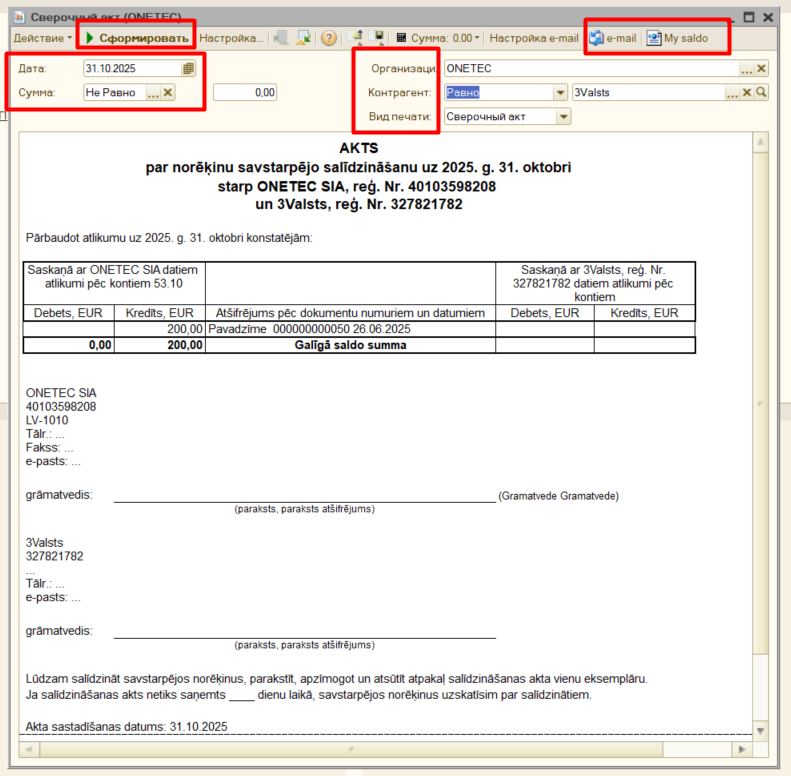Send the act via the e-mail button
This screenshot has width=791, height=776.
pyautogui.click(x=612, y=38)
